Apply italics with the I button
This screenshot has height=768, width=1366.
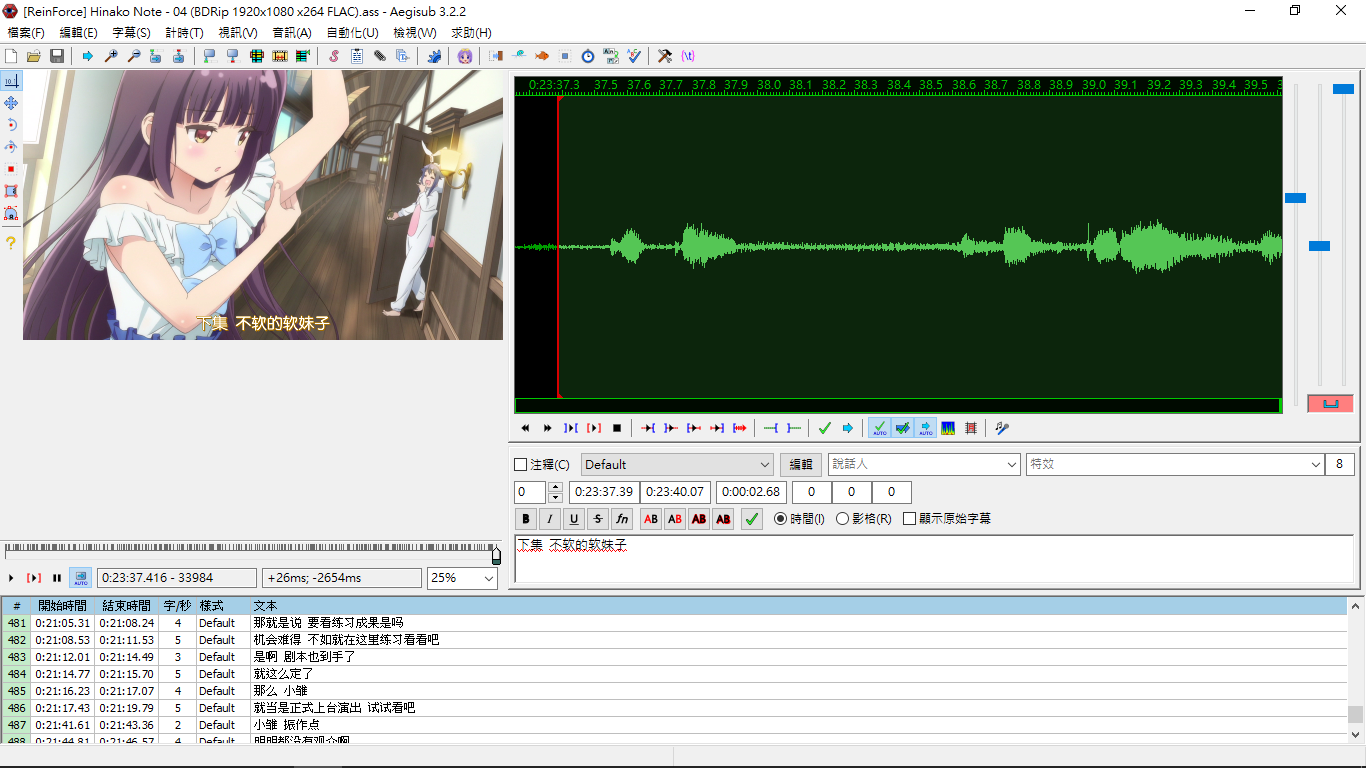550,519
